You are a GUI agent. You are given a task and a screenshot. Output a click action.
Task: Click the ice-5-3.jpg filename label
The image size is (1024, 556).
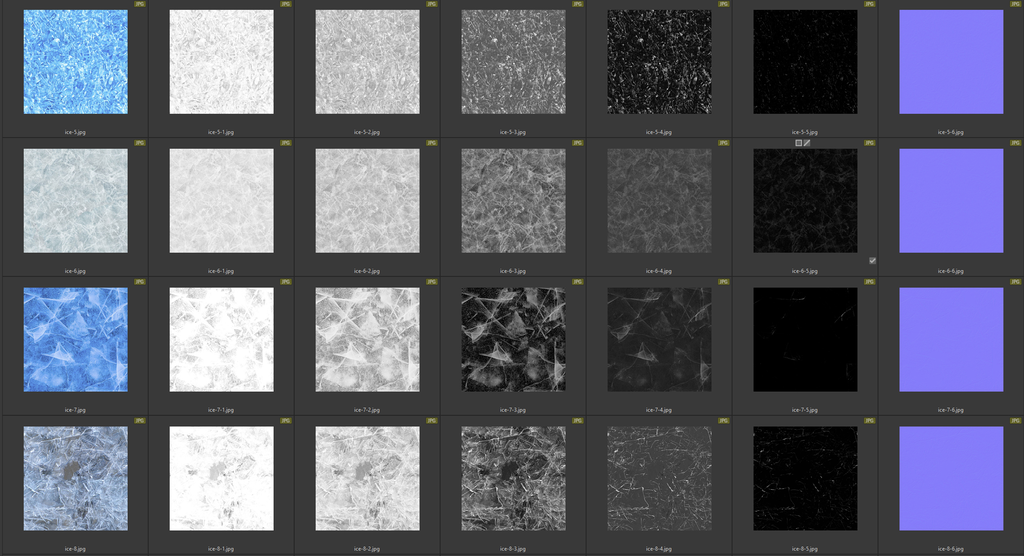513,132
